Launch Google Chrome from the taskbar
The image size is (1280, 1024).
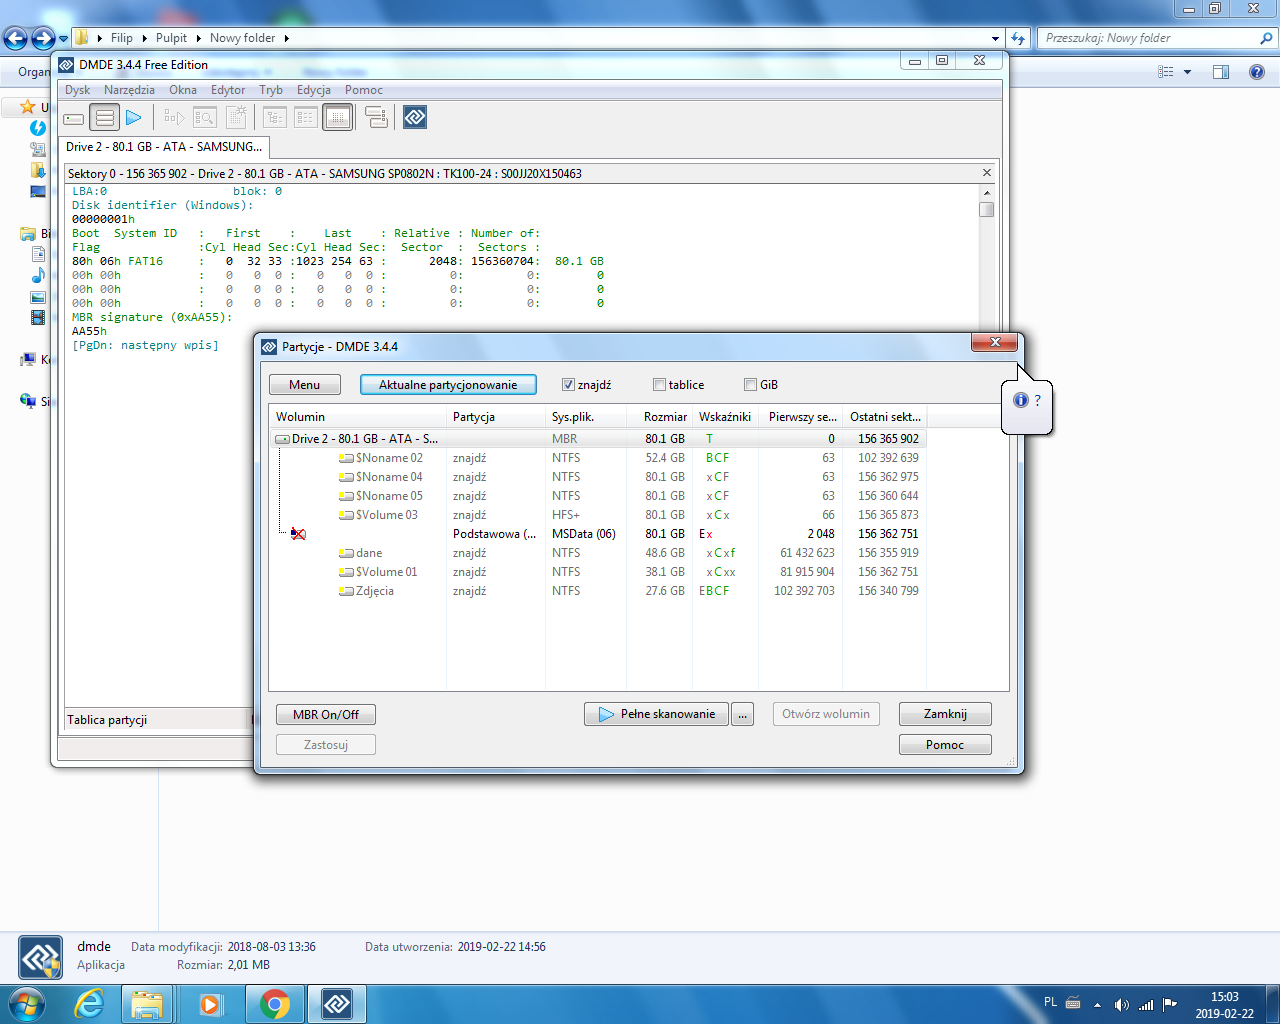[x=274, y=1004]
